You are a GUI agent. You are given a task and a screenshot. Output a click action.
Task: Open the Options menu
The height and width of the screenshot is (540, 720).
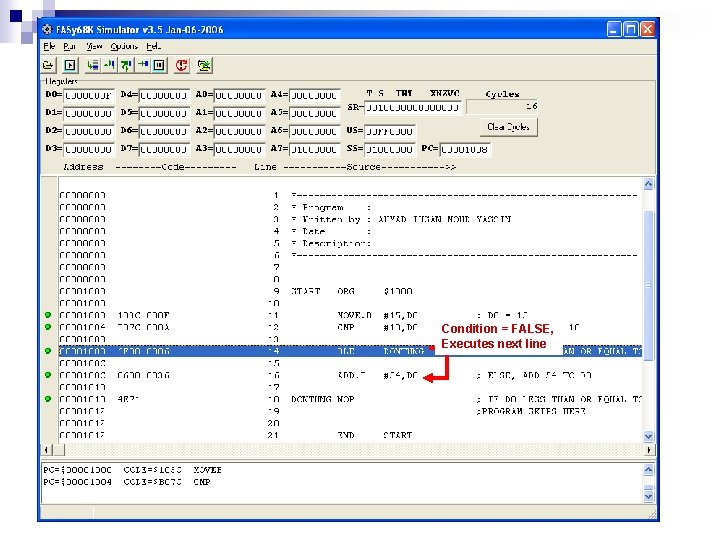124,46
